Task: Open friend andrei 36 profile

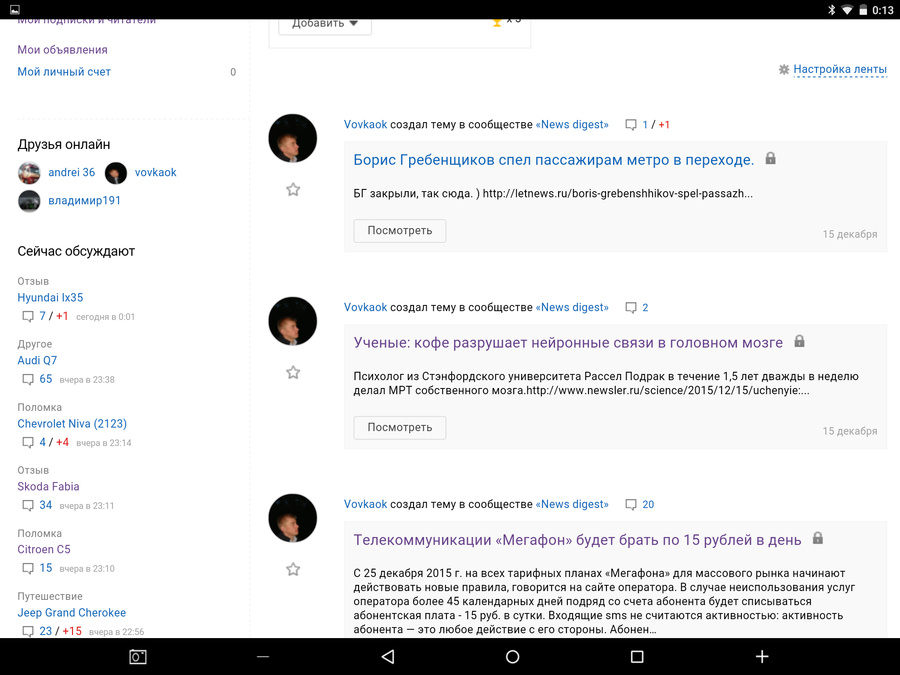Action: point(71,173)
